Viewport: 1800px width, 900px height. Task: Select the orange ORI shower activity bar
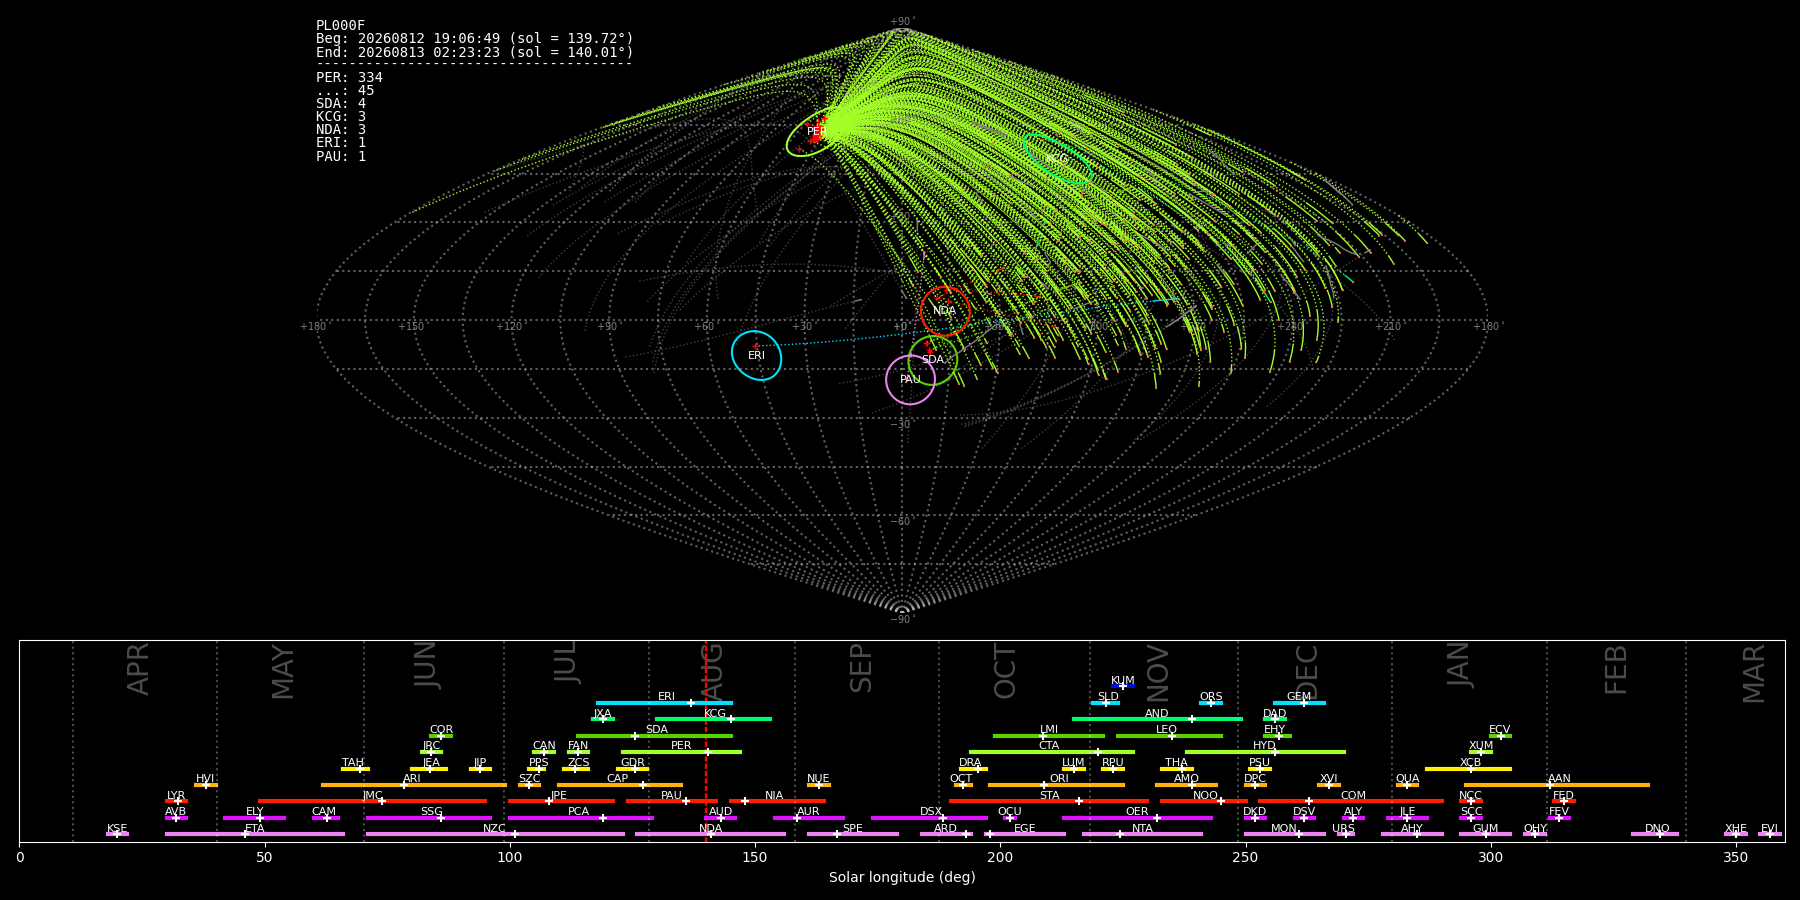coord(1056,785)
